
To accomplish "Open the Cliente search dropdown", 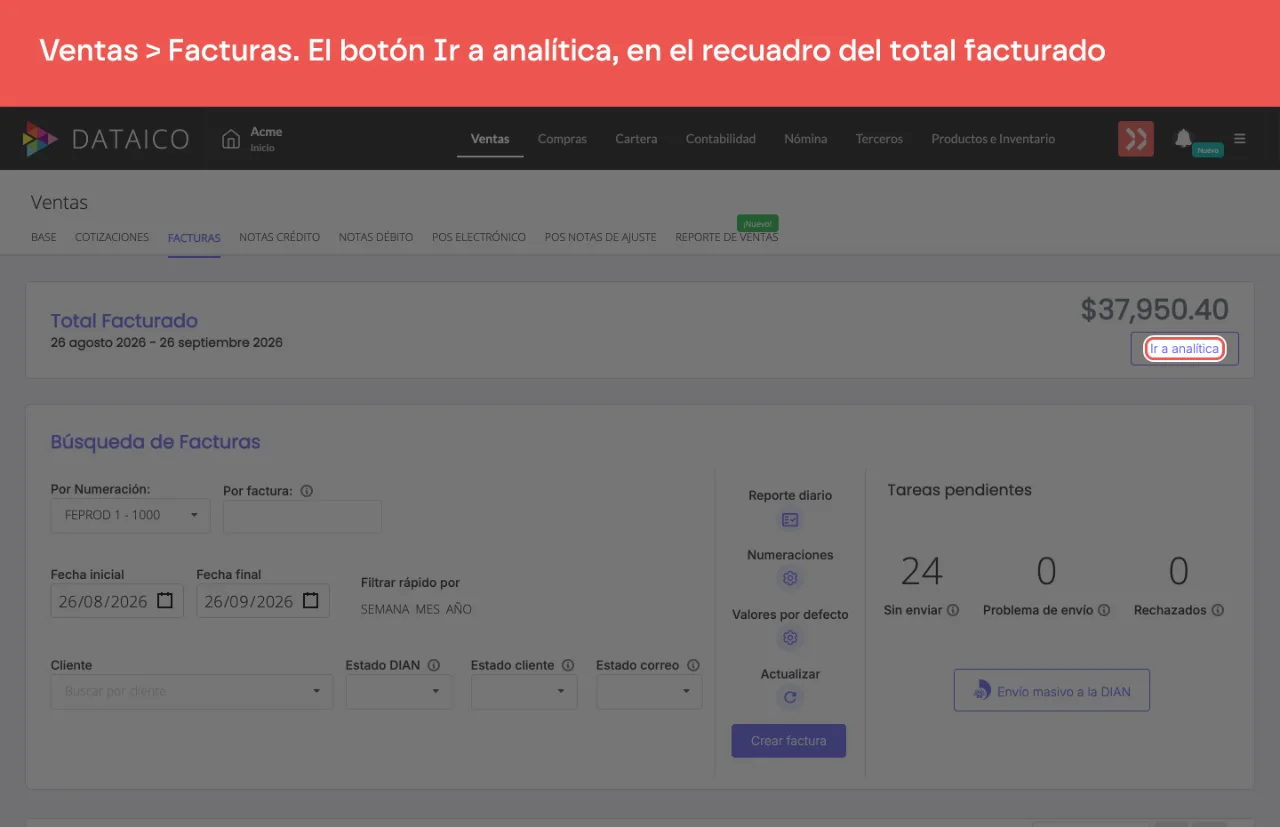I will pyautogui.click(x=192, y=691).
